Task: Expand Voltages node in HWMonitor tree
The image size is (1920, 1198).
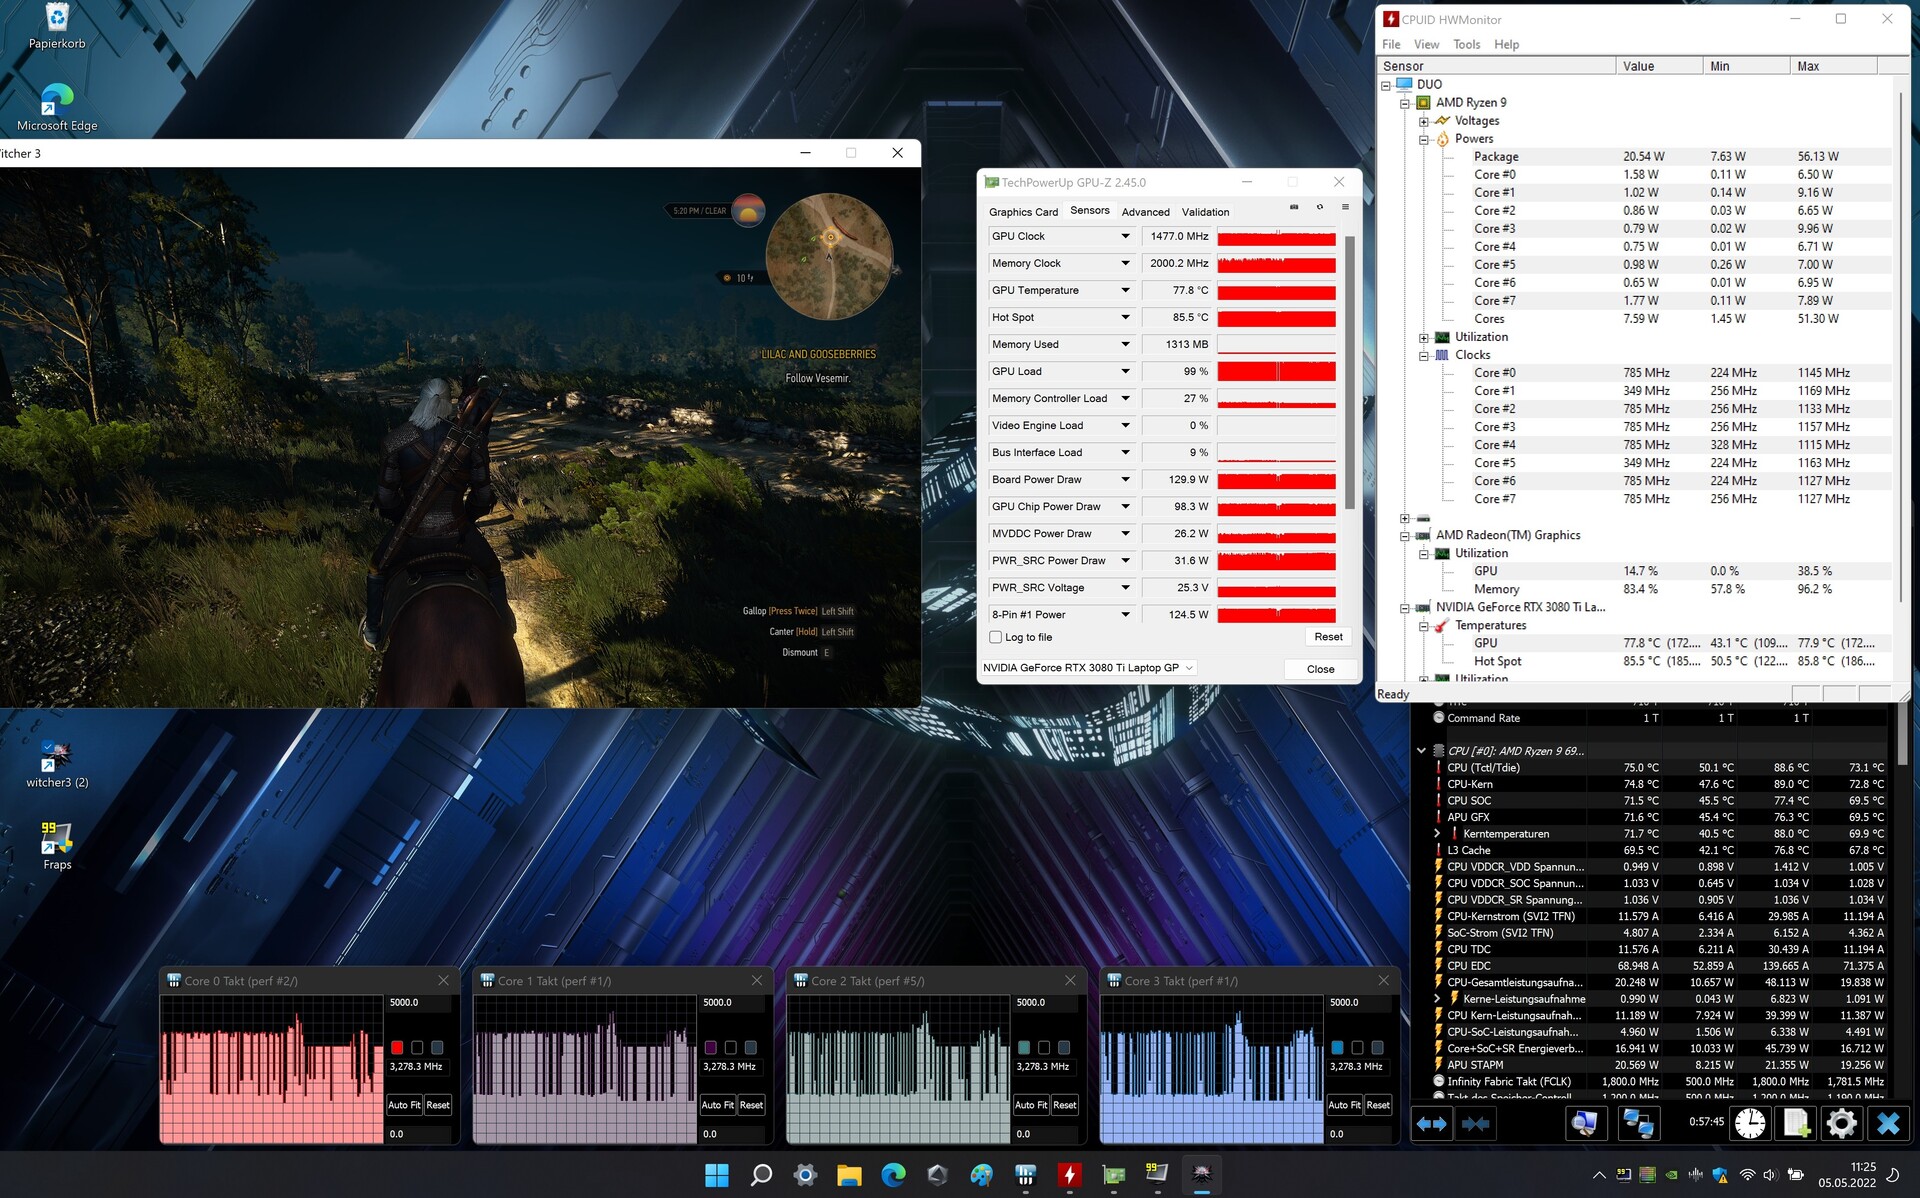Action: pos(1424,121)
